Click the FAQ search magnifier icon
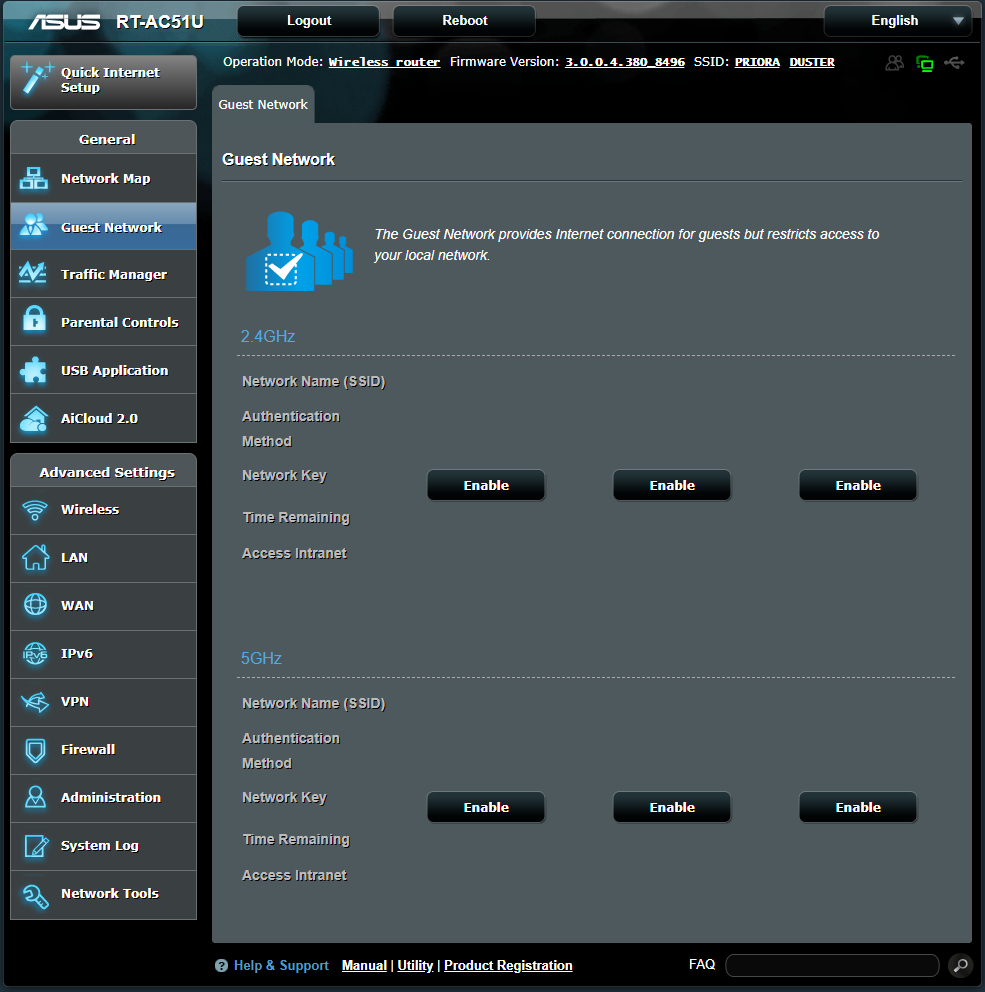The width and height of the screenshot is (985, 992). (960, 965)
